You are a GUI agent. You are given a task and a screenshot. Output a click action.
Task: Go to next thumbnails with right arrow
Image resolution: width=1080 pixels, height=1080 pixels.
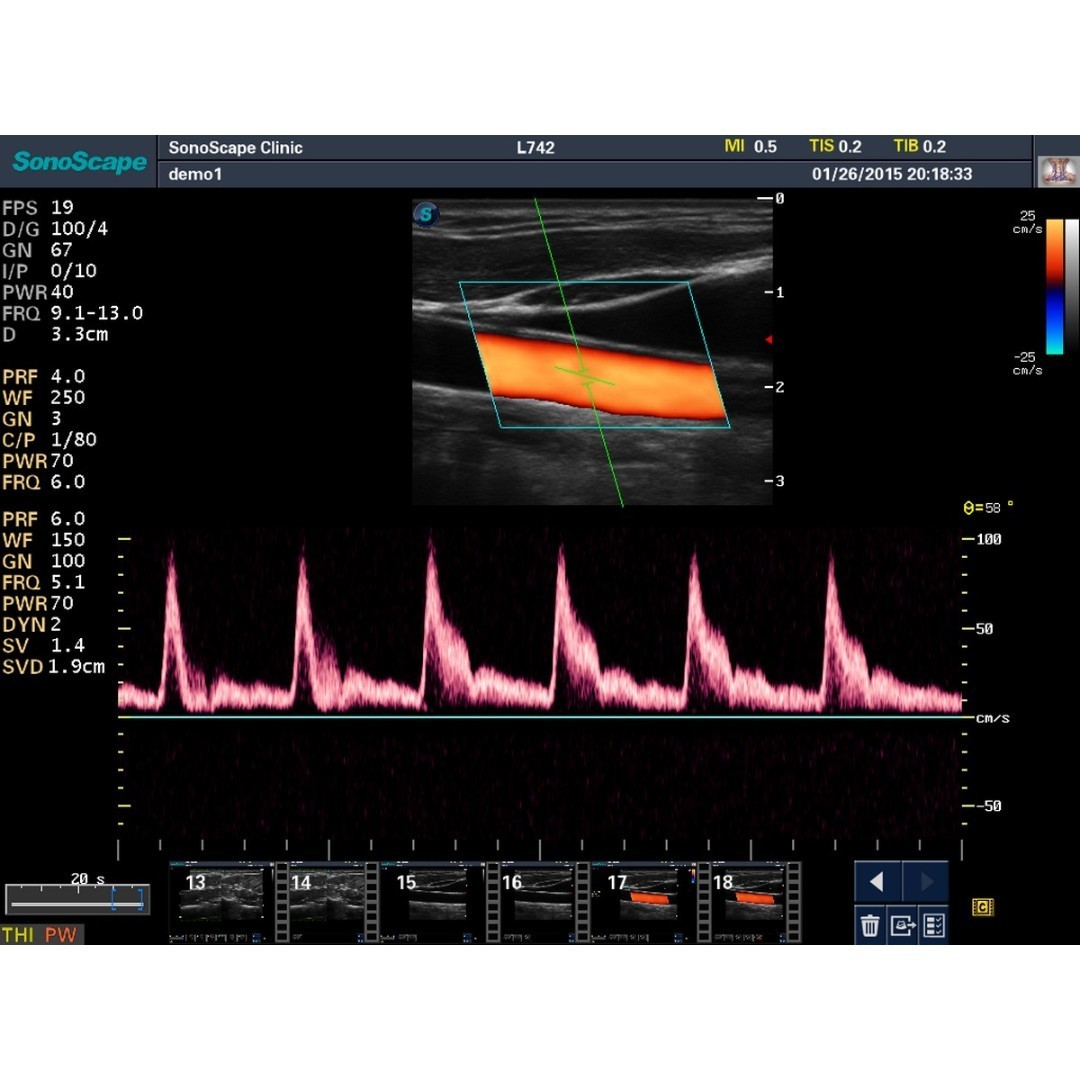pos(926,881)
